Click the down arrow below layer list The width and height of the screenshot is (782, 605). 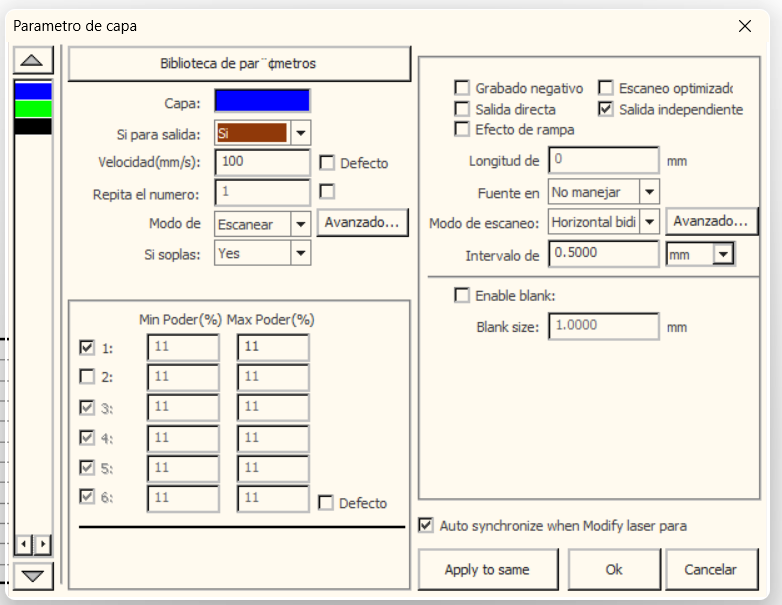pos(33,575)
